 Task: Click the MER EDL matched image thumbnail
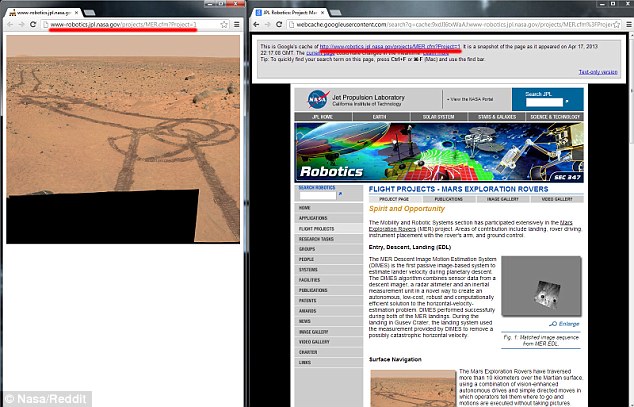pos(541,286)
